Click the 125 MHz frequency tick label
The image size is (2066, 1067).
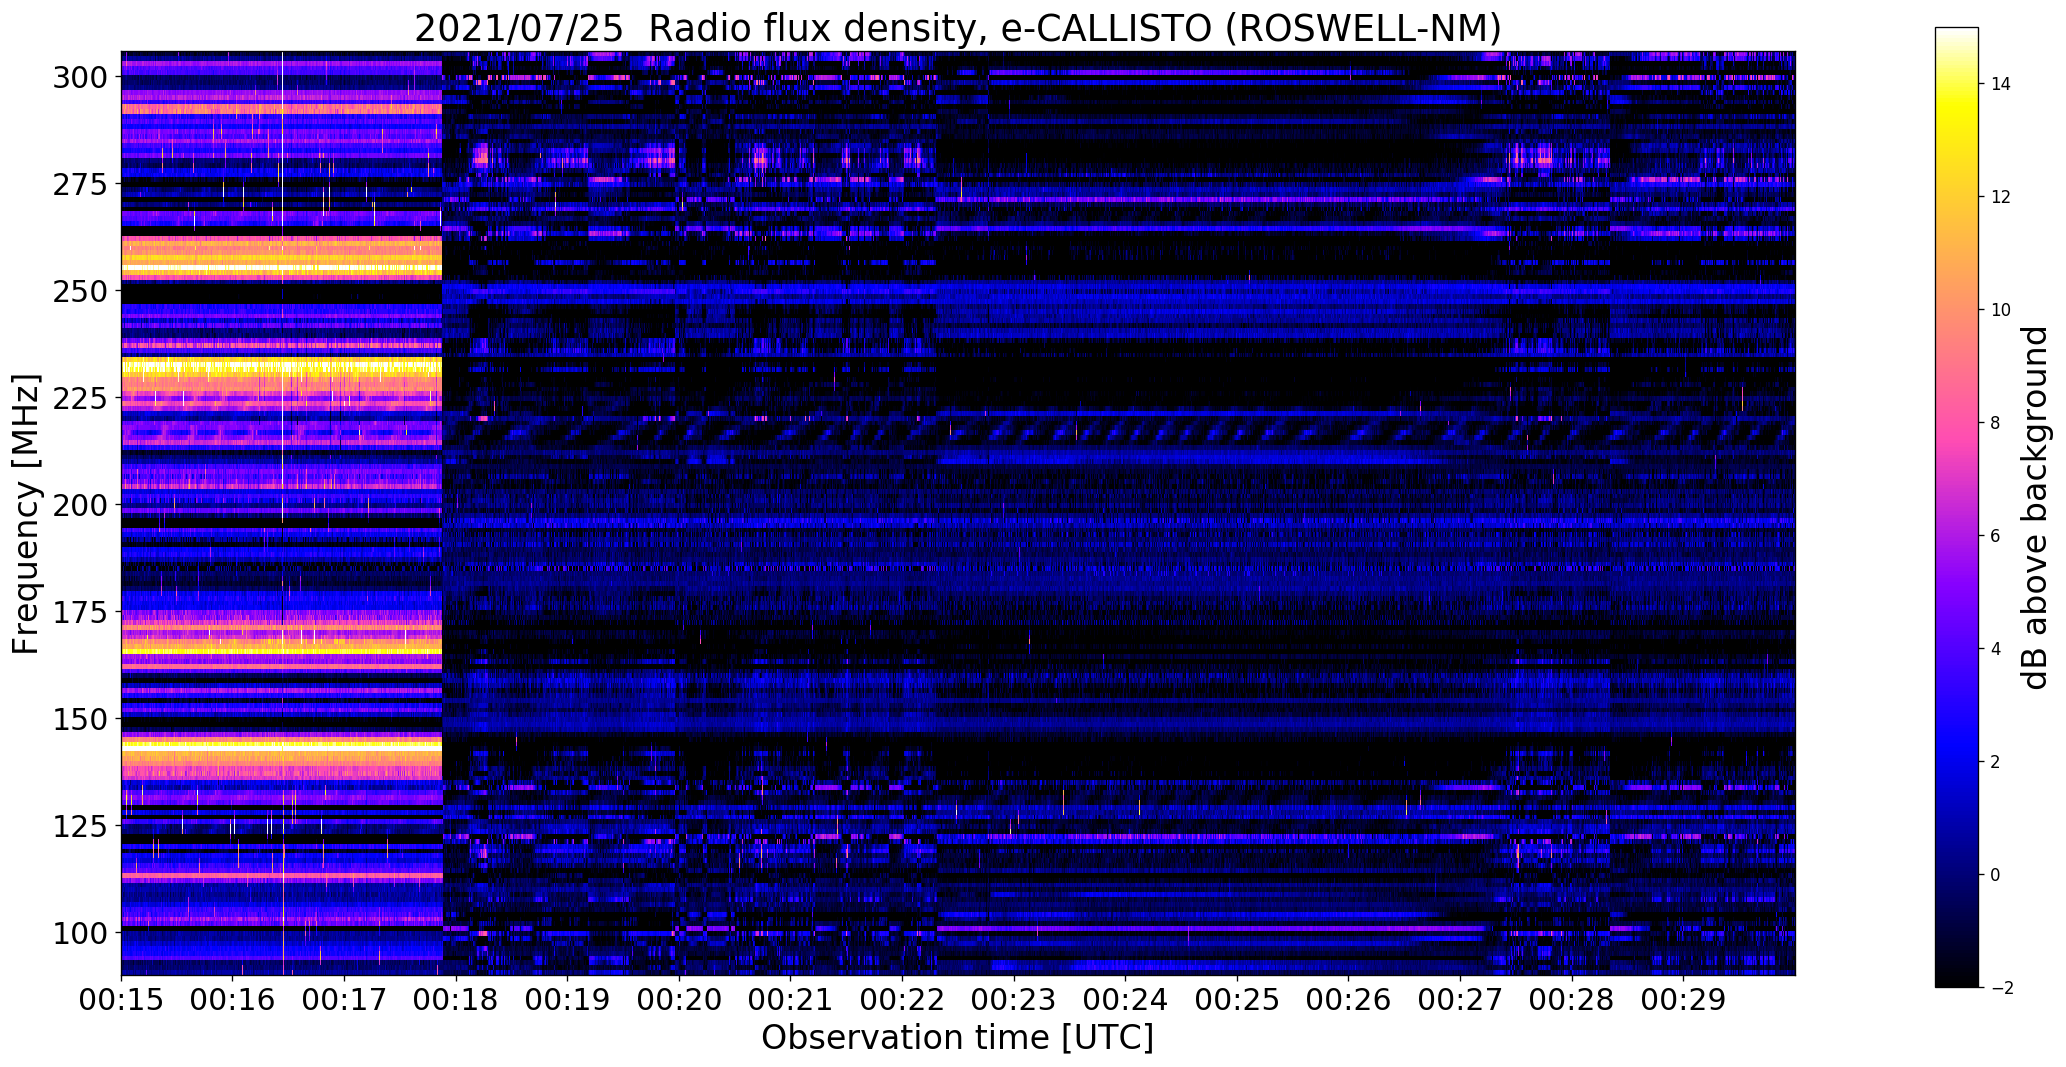coord(80,826)
